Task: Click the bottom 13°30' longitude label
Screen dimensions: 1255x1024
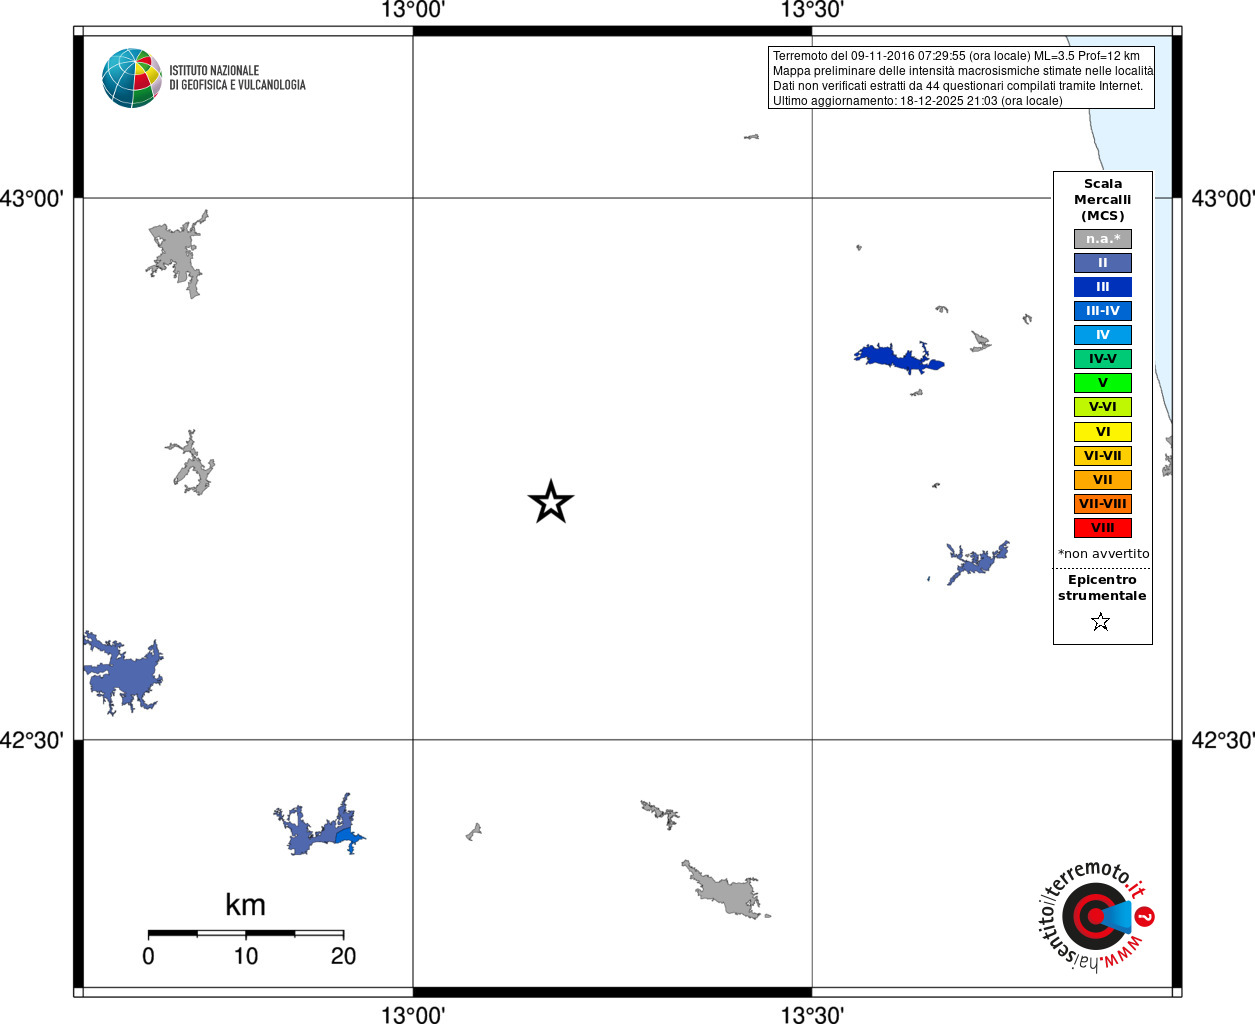Action: tap(812, 1014)
